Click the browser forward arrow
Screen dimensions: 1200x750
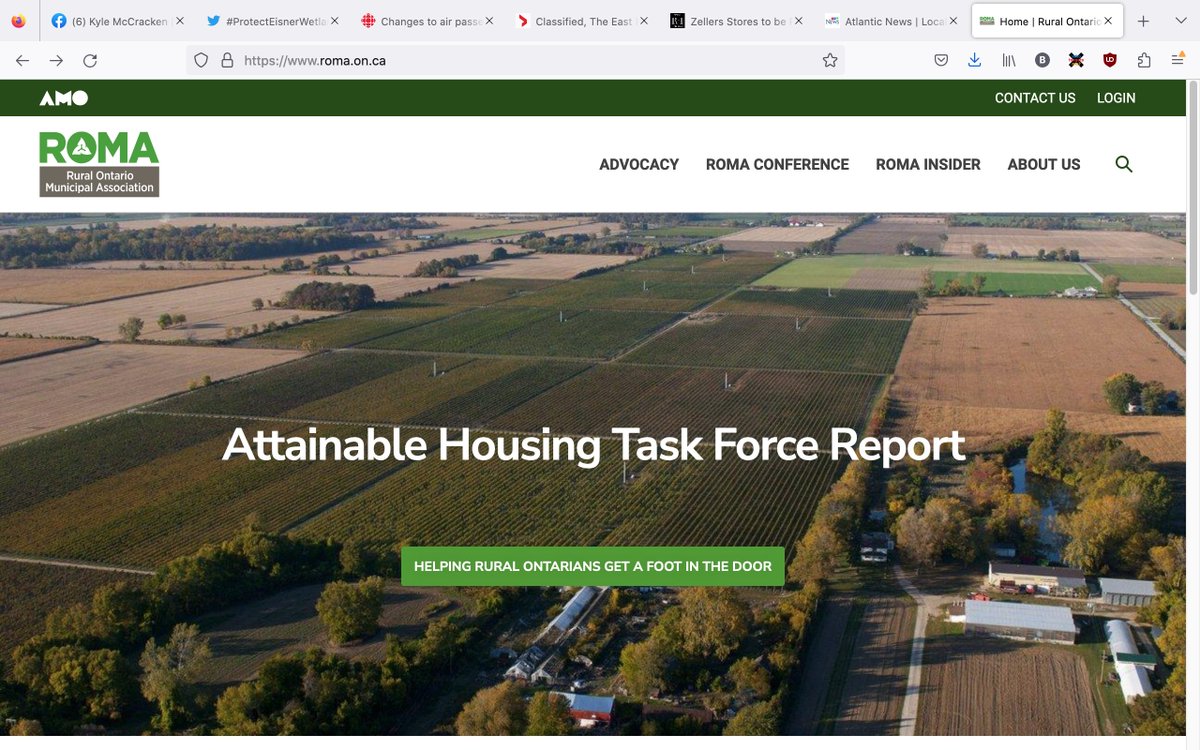tap(56, 61)
